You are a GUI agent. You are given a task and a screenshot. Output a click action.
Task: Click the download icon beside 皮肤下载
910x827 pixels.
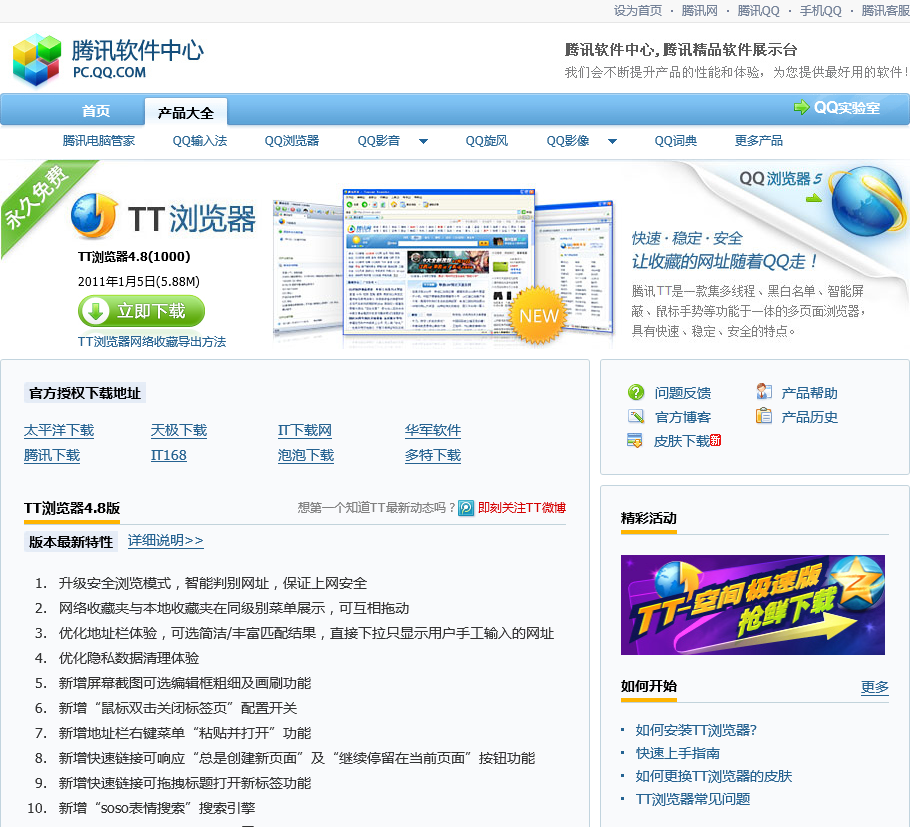point(635,441)
